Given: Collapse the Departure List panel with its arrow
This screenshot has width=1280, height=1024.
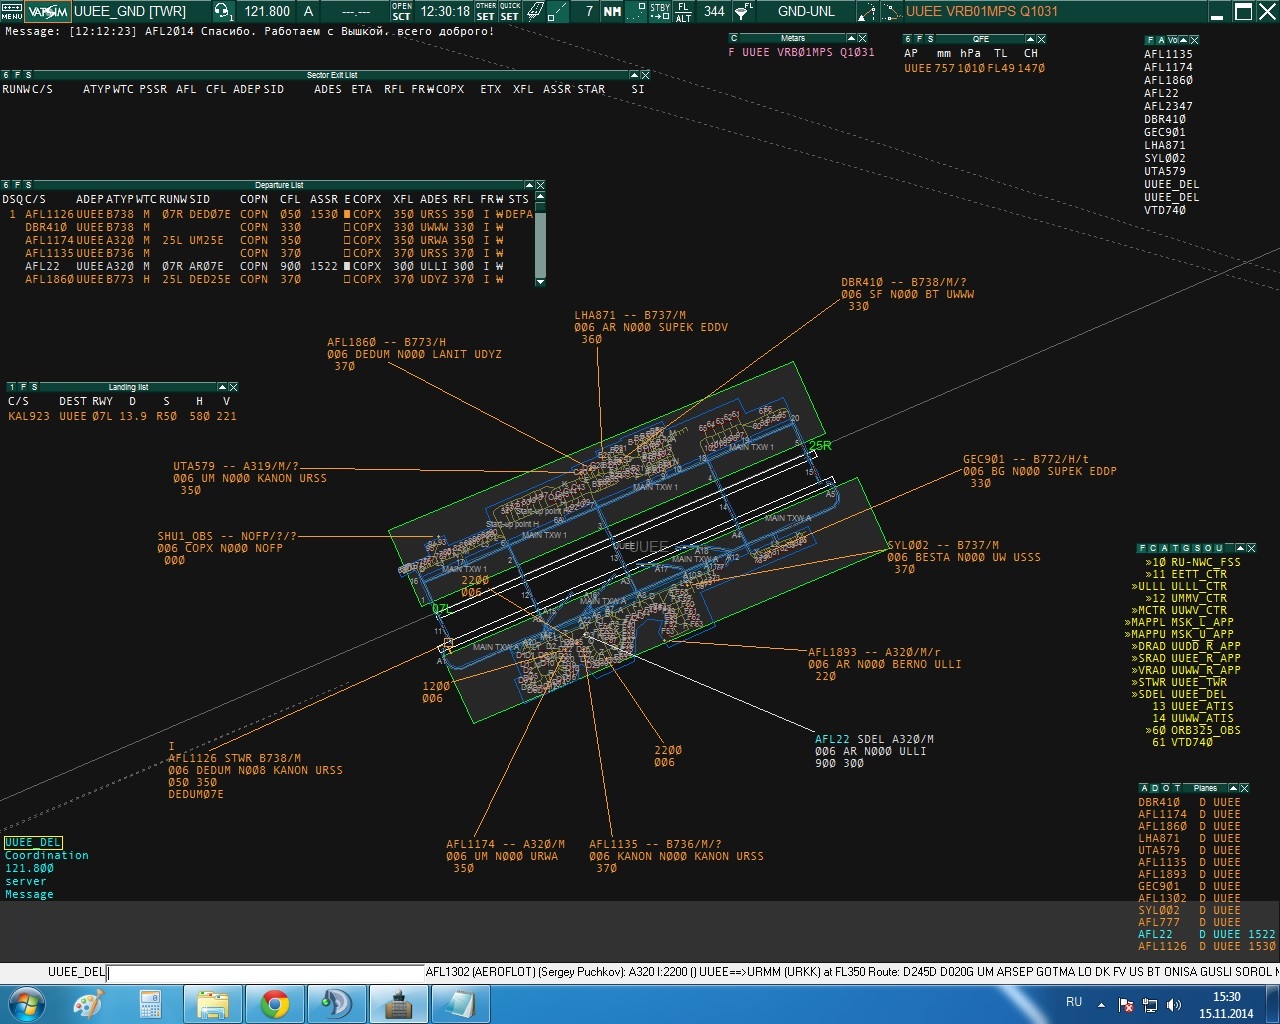Looking at the screenshot, I should (x=529, y=185).
